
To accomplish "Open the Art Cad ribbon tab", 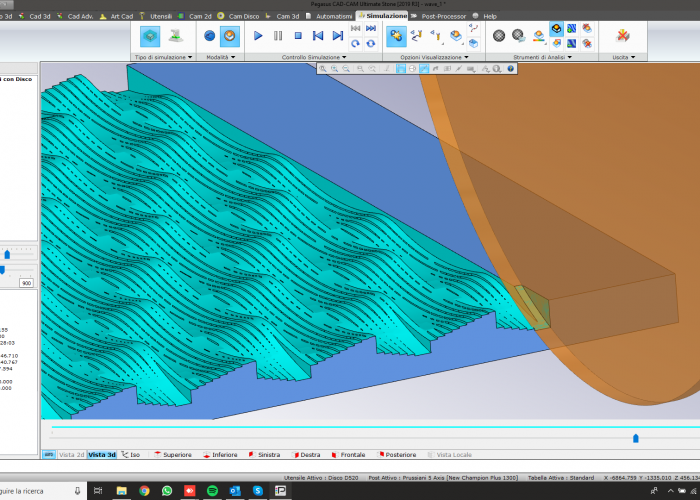I will [117, 16].
